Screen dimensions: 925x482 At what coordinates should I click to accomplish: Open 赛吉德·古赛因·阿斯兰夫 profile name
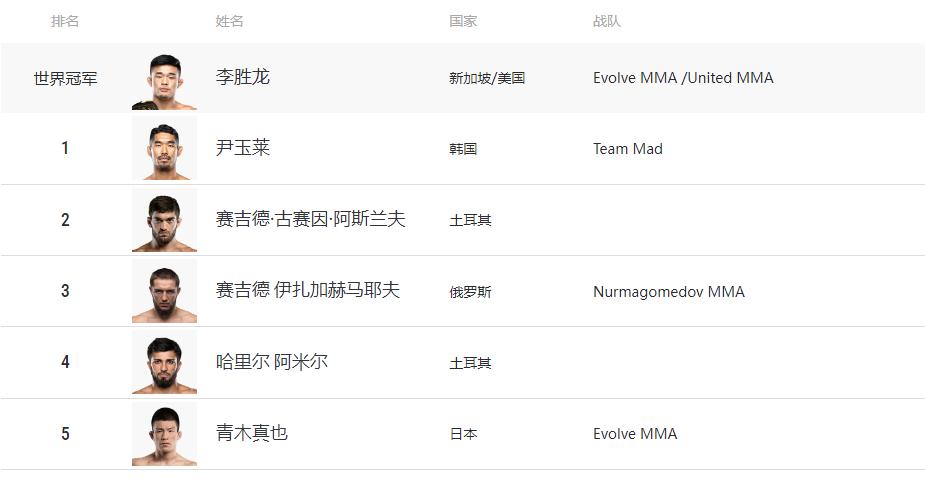(310, 219)
